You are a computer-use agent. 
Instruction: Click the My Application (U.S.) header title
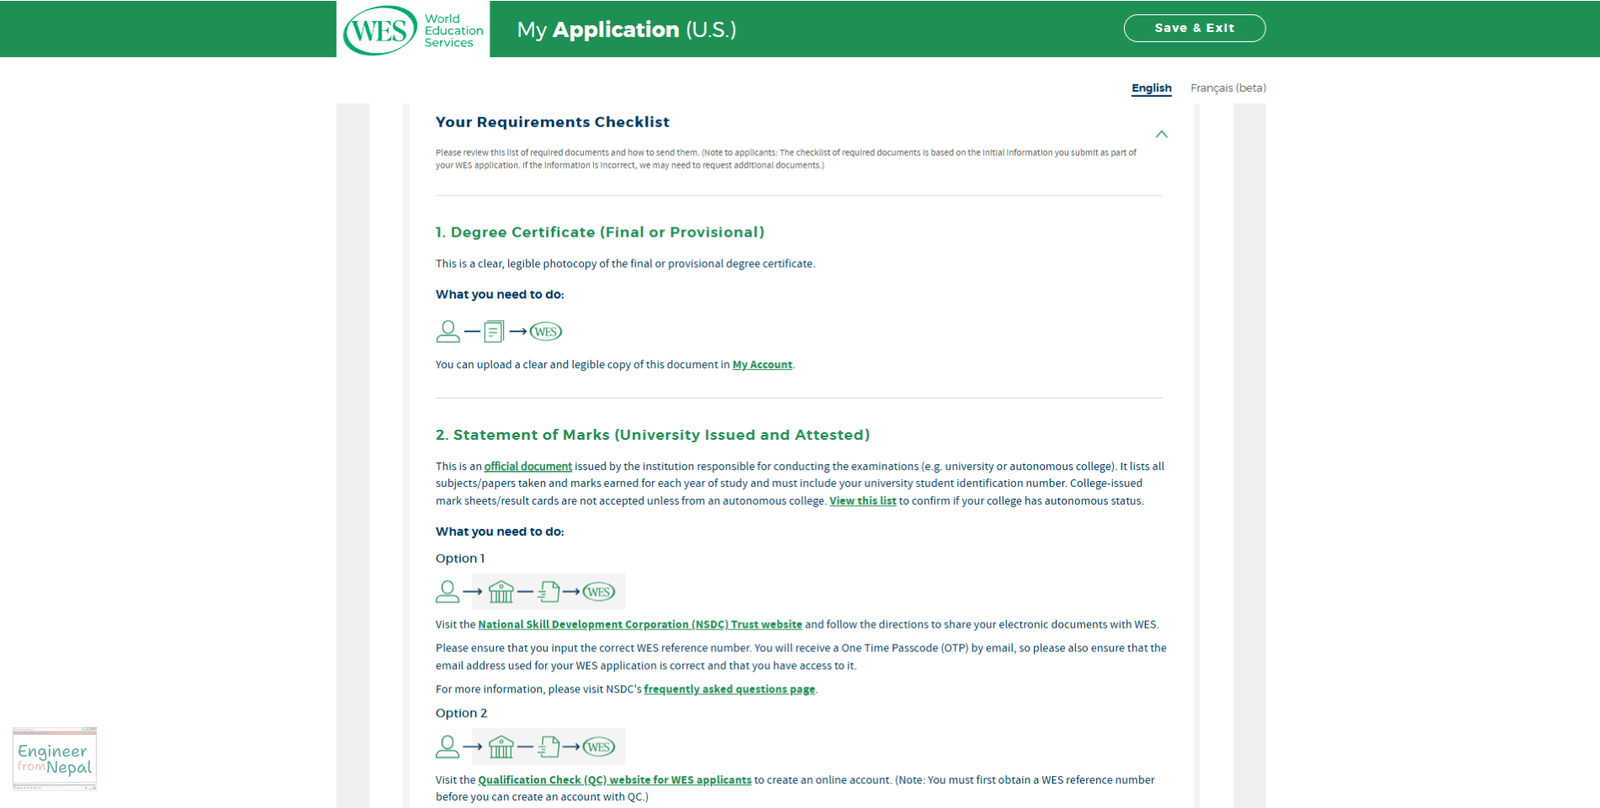coord(626,30)
